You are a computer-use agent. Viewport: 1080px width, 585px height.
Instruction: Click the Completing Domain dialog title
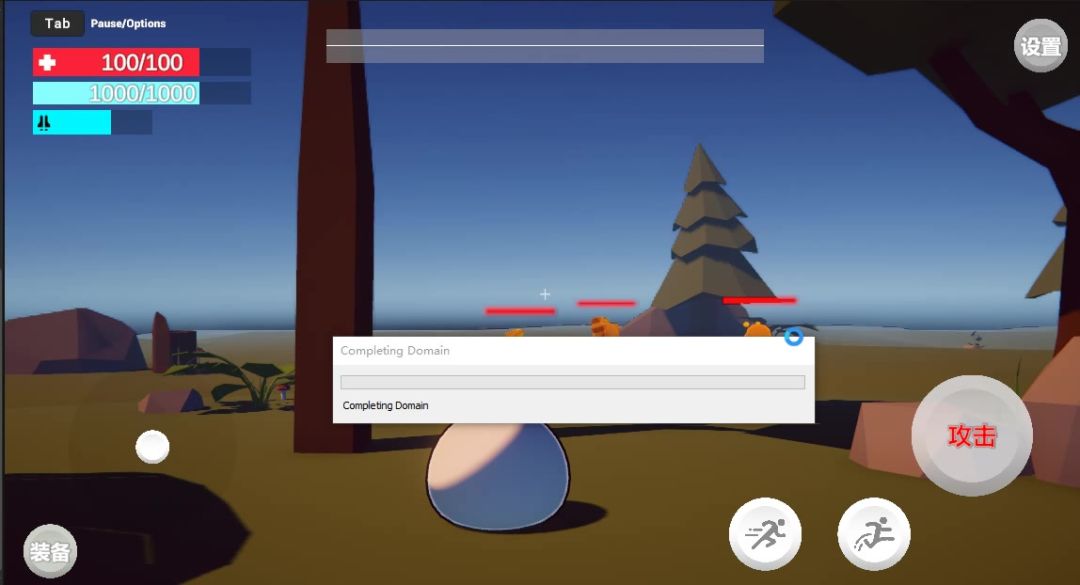pyautogui.click(x=395, y=351)
